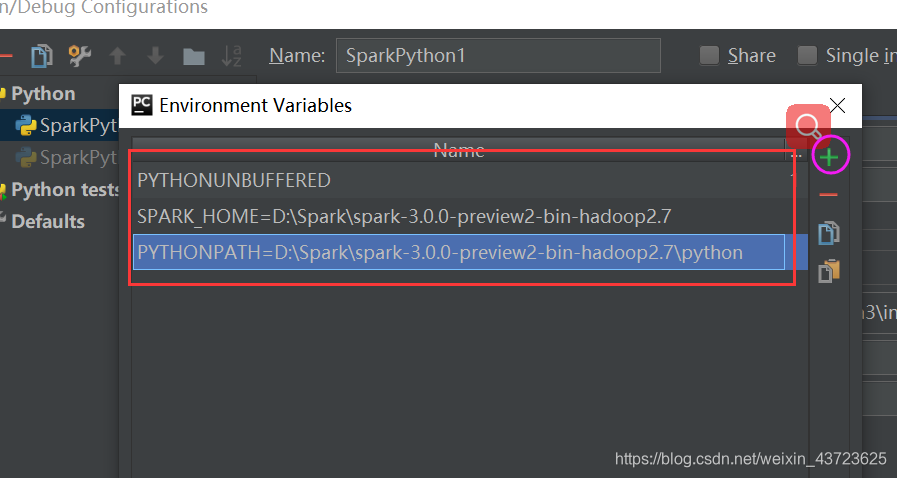Click the Name column header

pos(459,150)
